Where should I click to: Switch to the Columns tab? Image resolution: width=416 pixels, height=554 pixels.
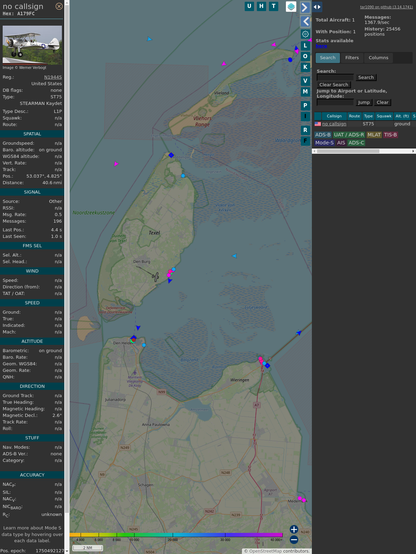(378, 58)
